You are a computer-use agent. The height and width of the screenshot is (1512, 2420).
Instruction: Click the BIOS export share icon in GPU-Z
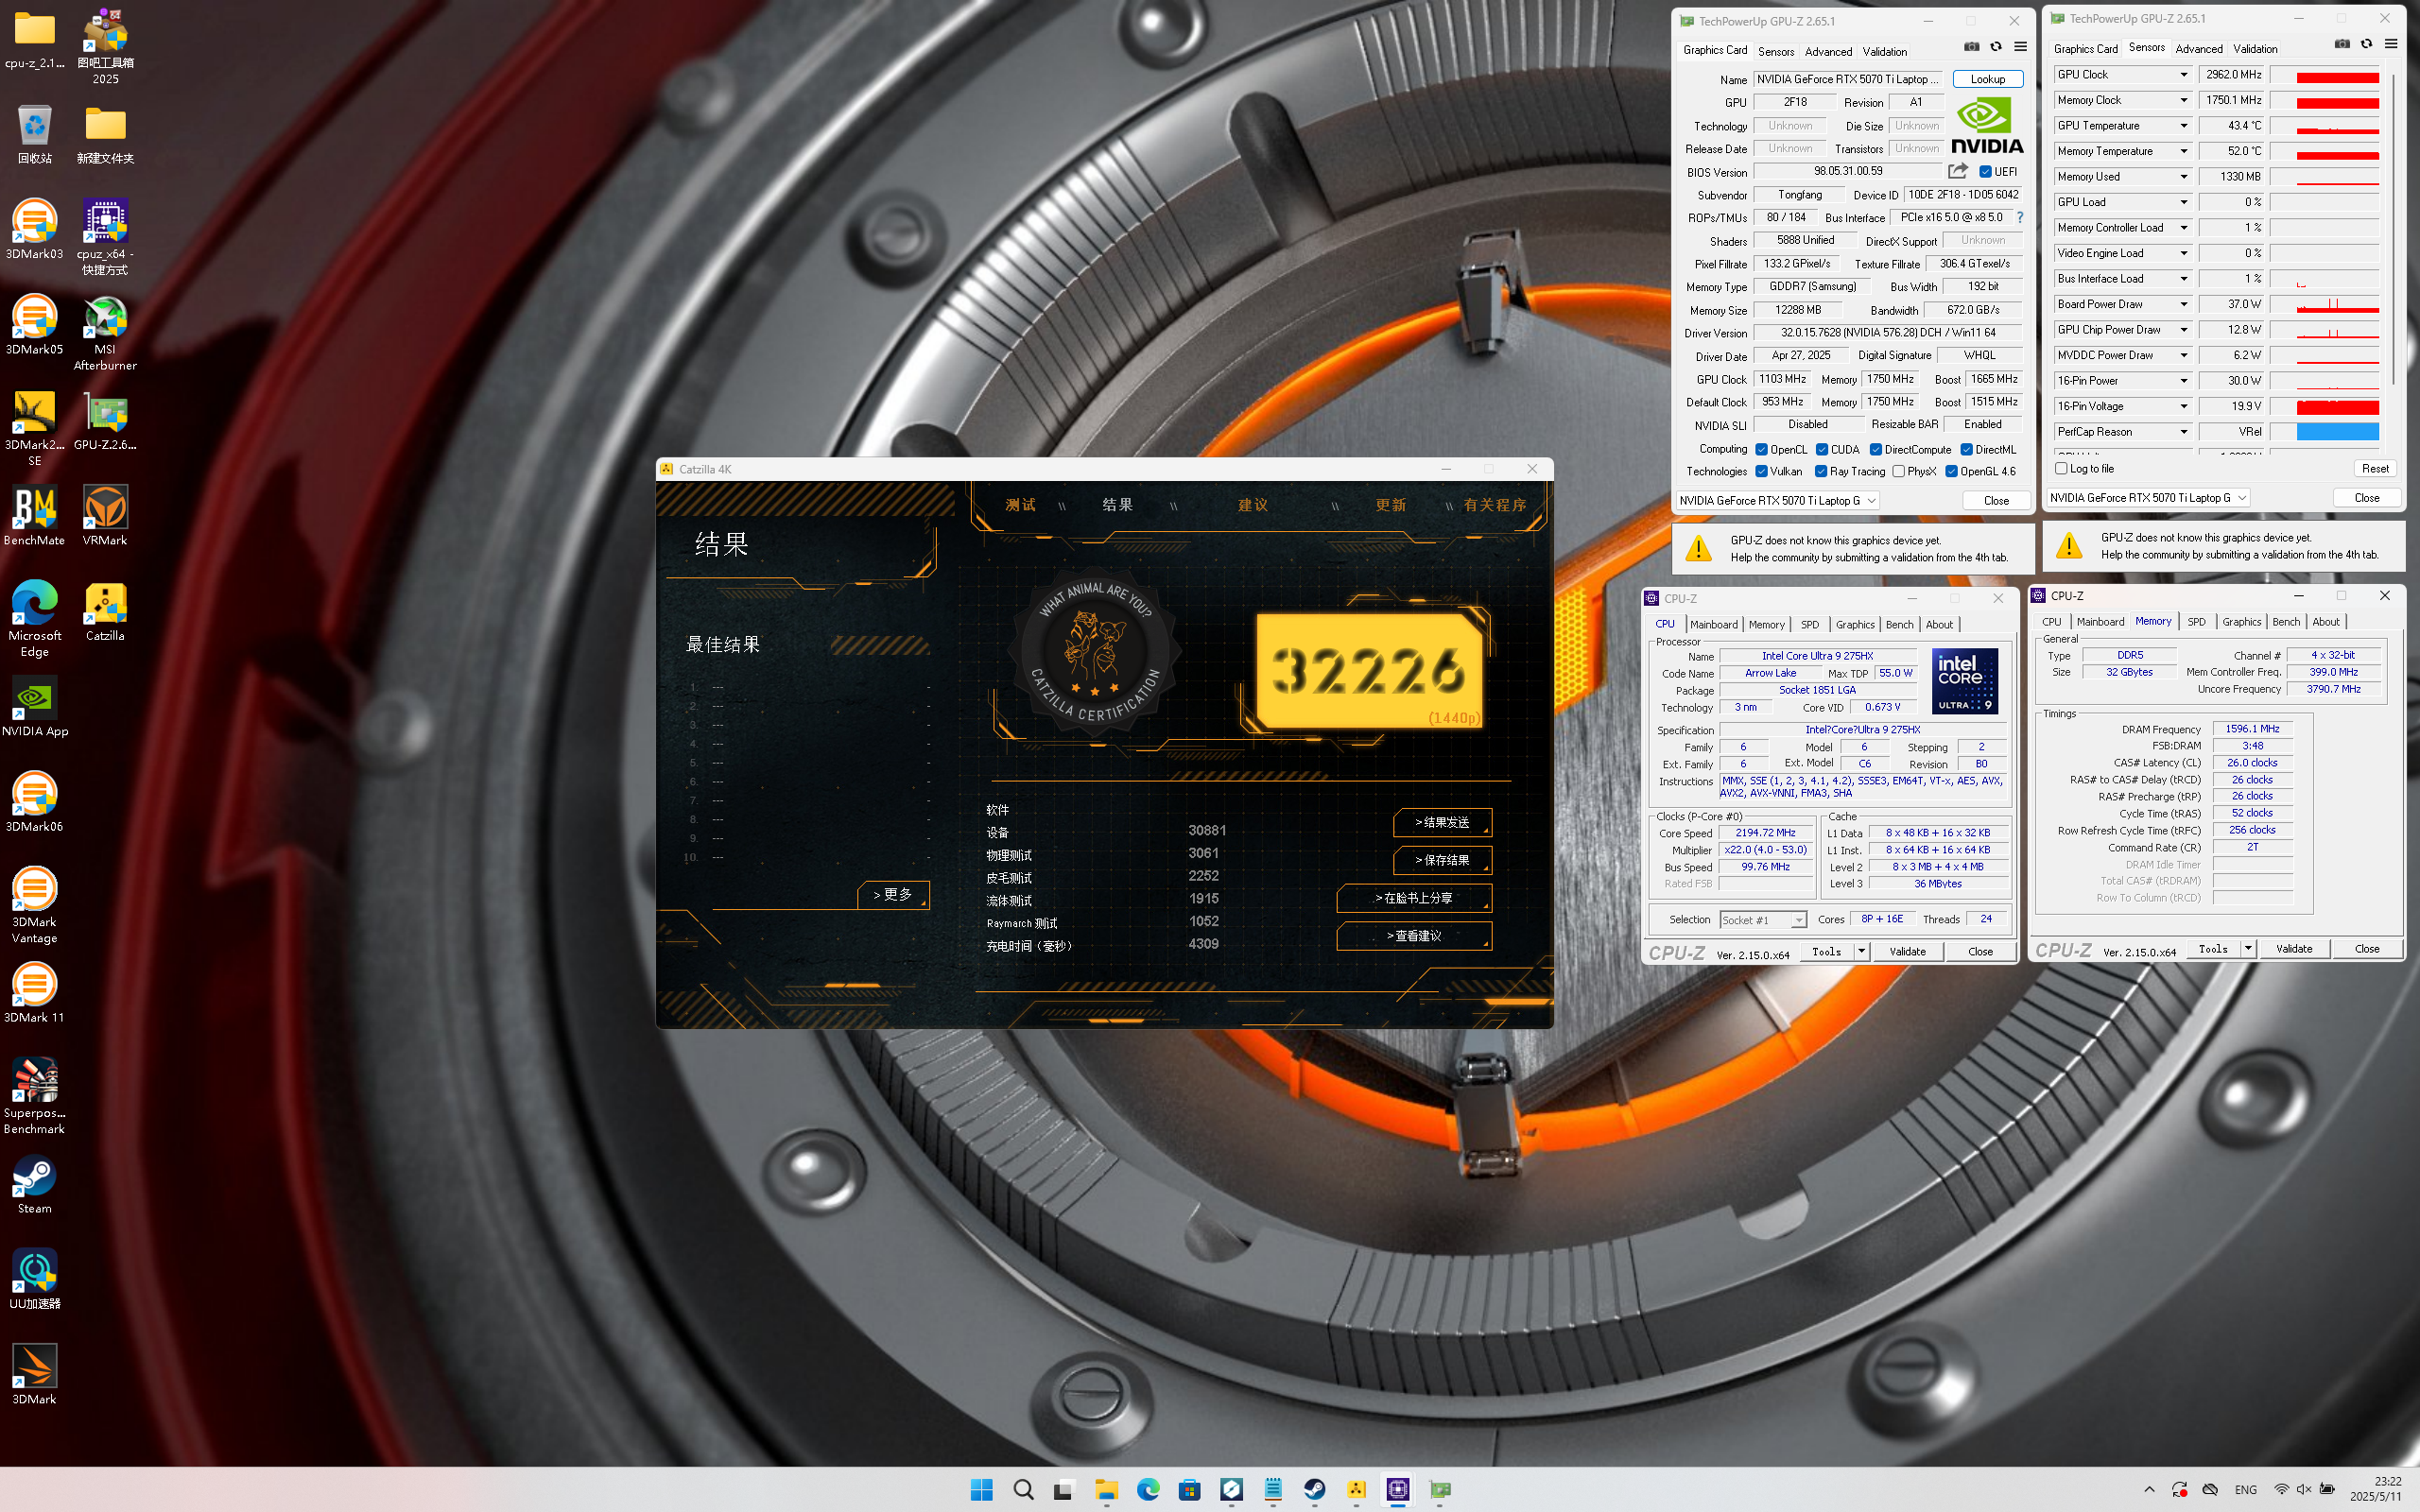pos(1958,171)
